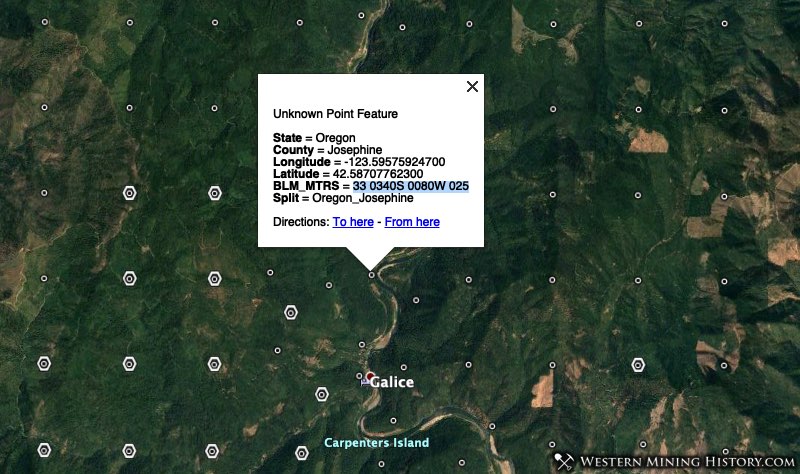Select the hexagon marker just southwest of Galice

coord(321,394)
